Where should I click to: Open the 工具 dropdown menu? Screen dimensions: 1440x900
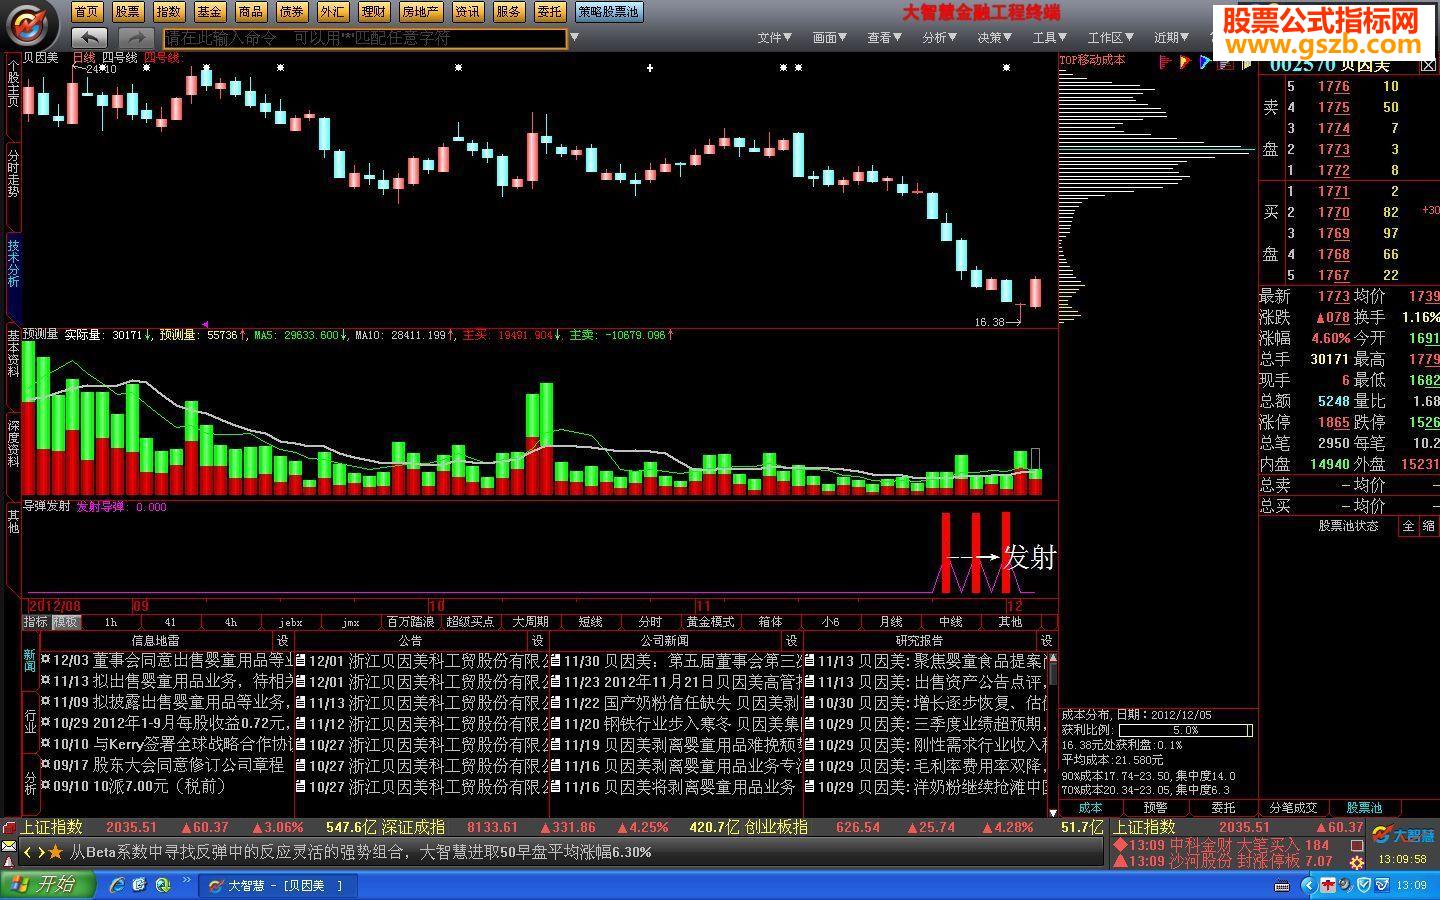[1049, 38]
